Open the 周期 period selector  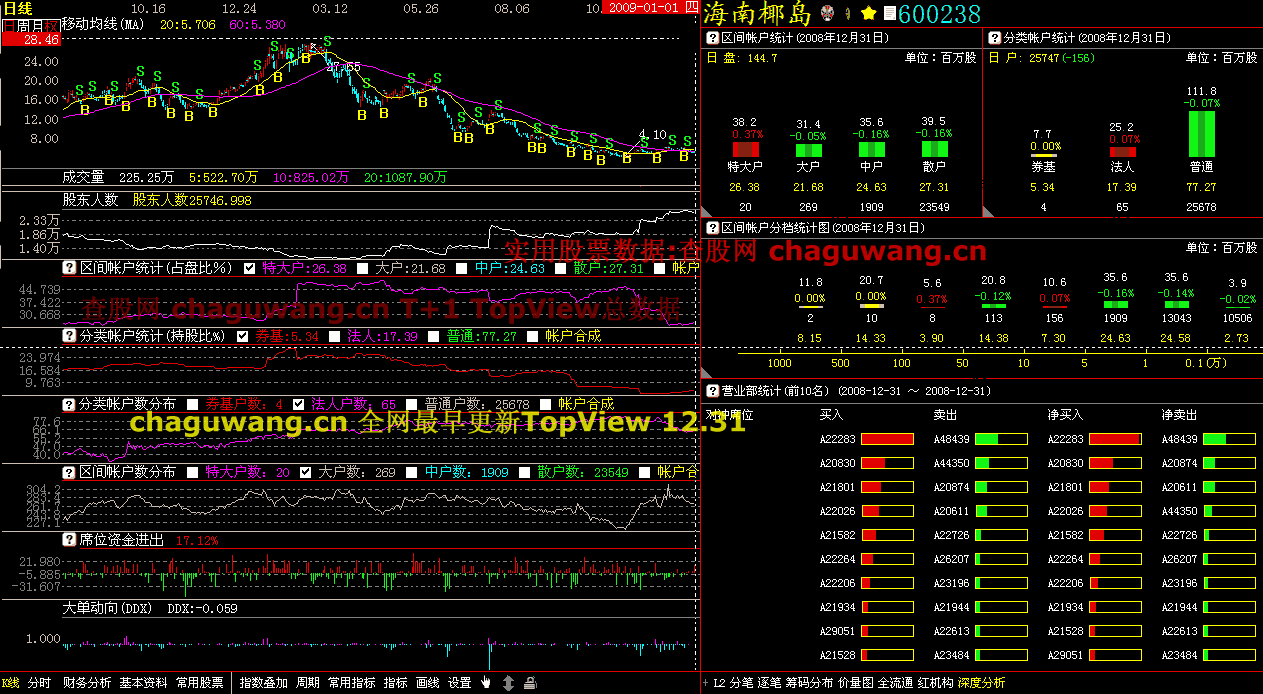coord(308,683)
